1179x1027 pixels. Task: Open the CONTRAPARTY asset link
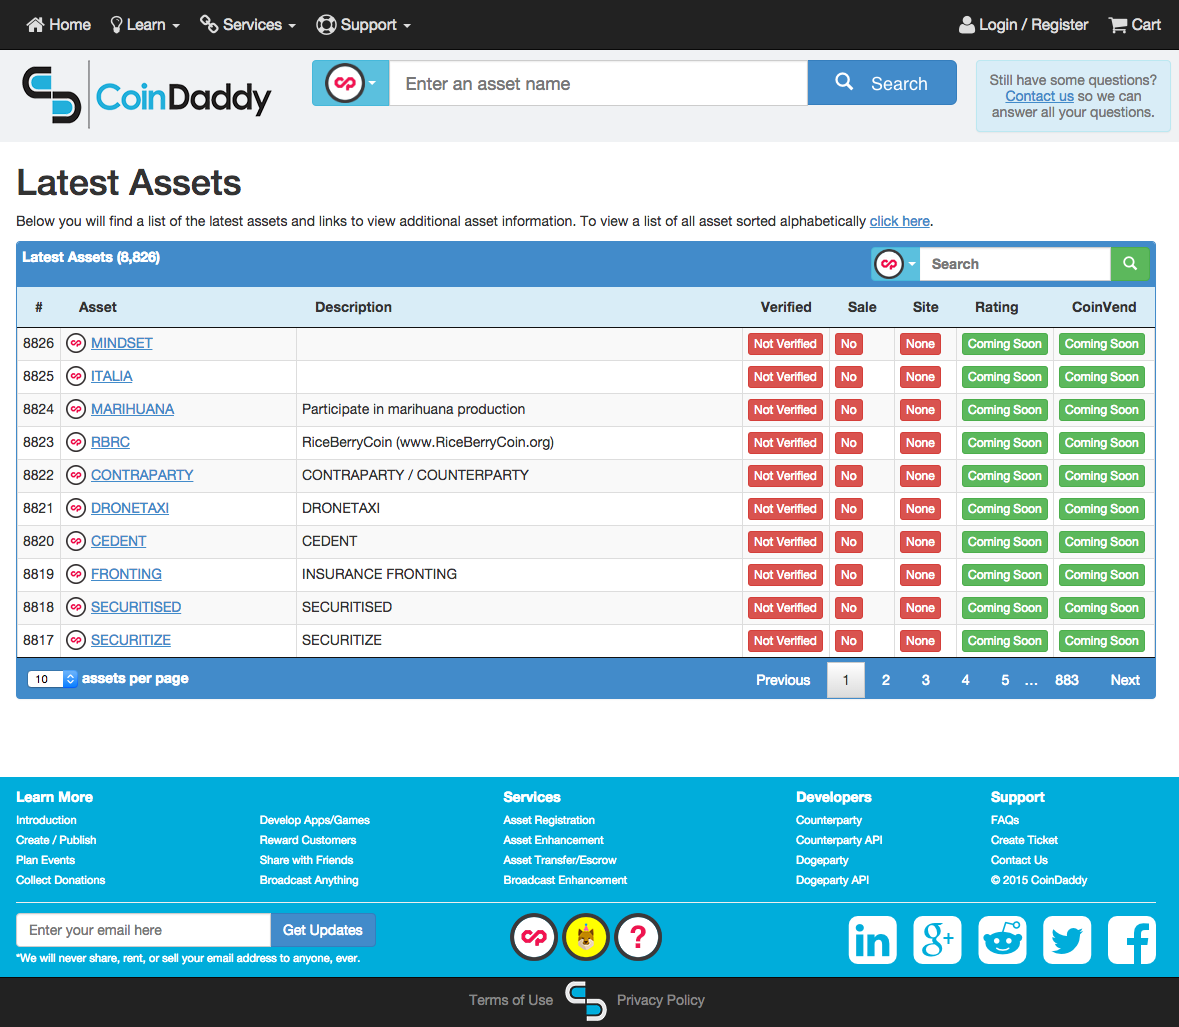click(142, 476)
